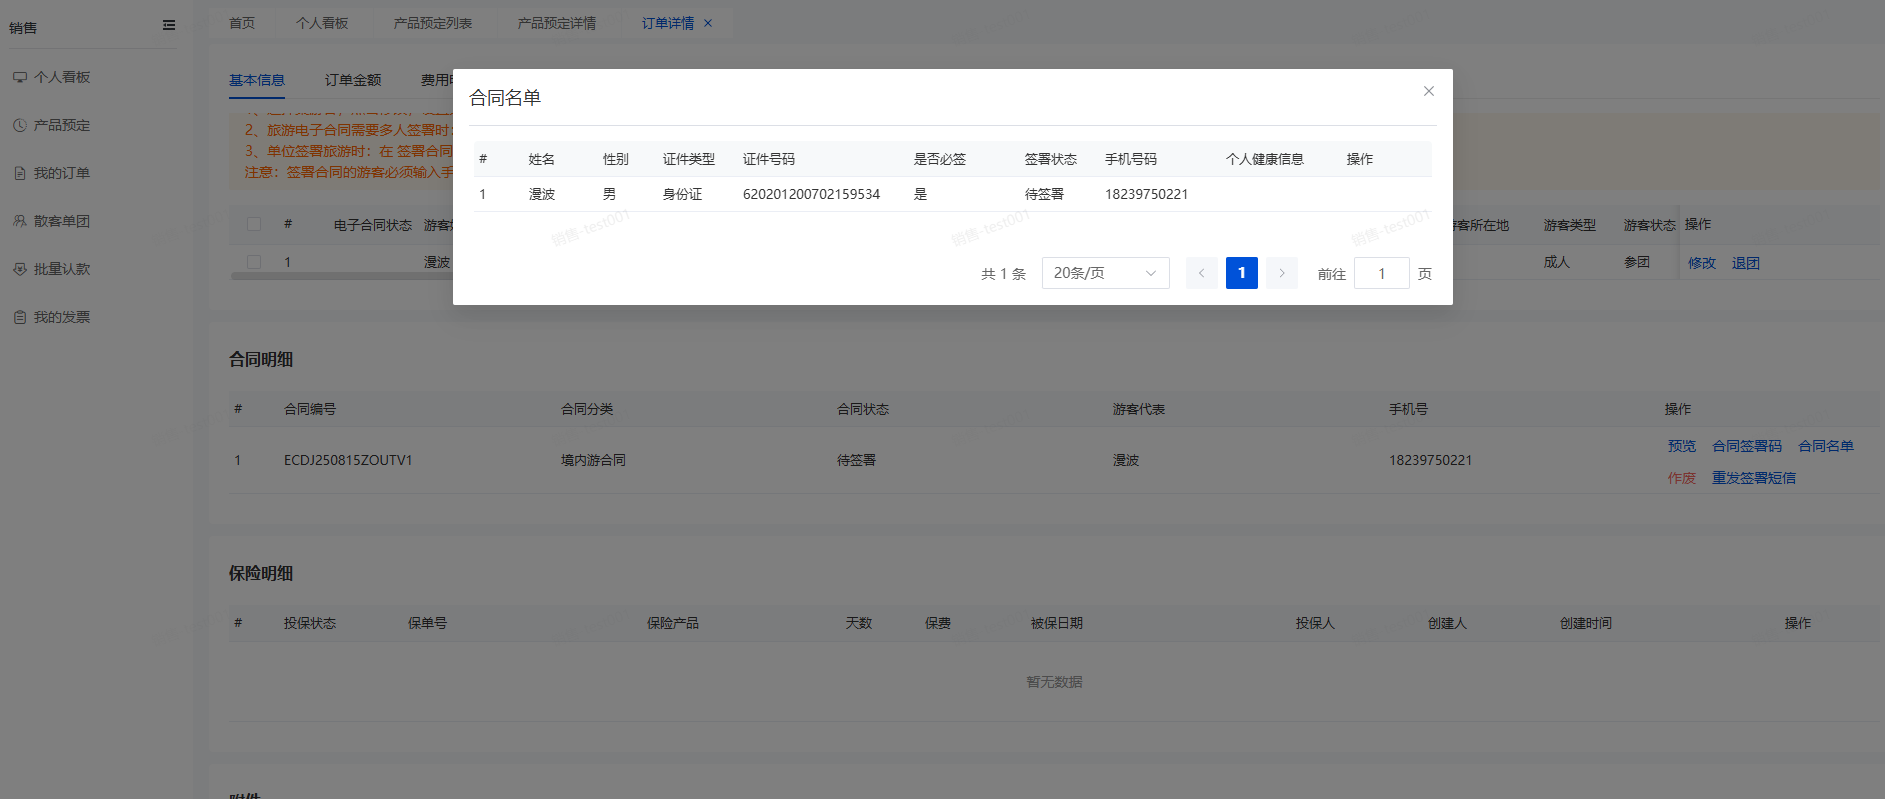The width and height of the screenshot is (1885, 799).
Task: Close the 合同名单 dialog
Action: tap(1428, 91)
